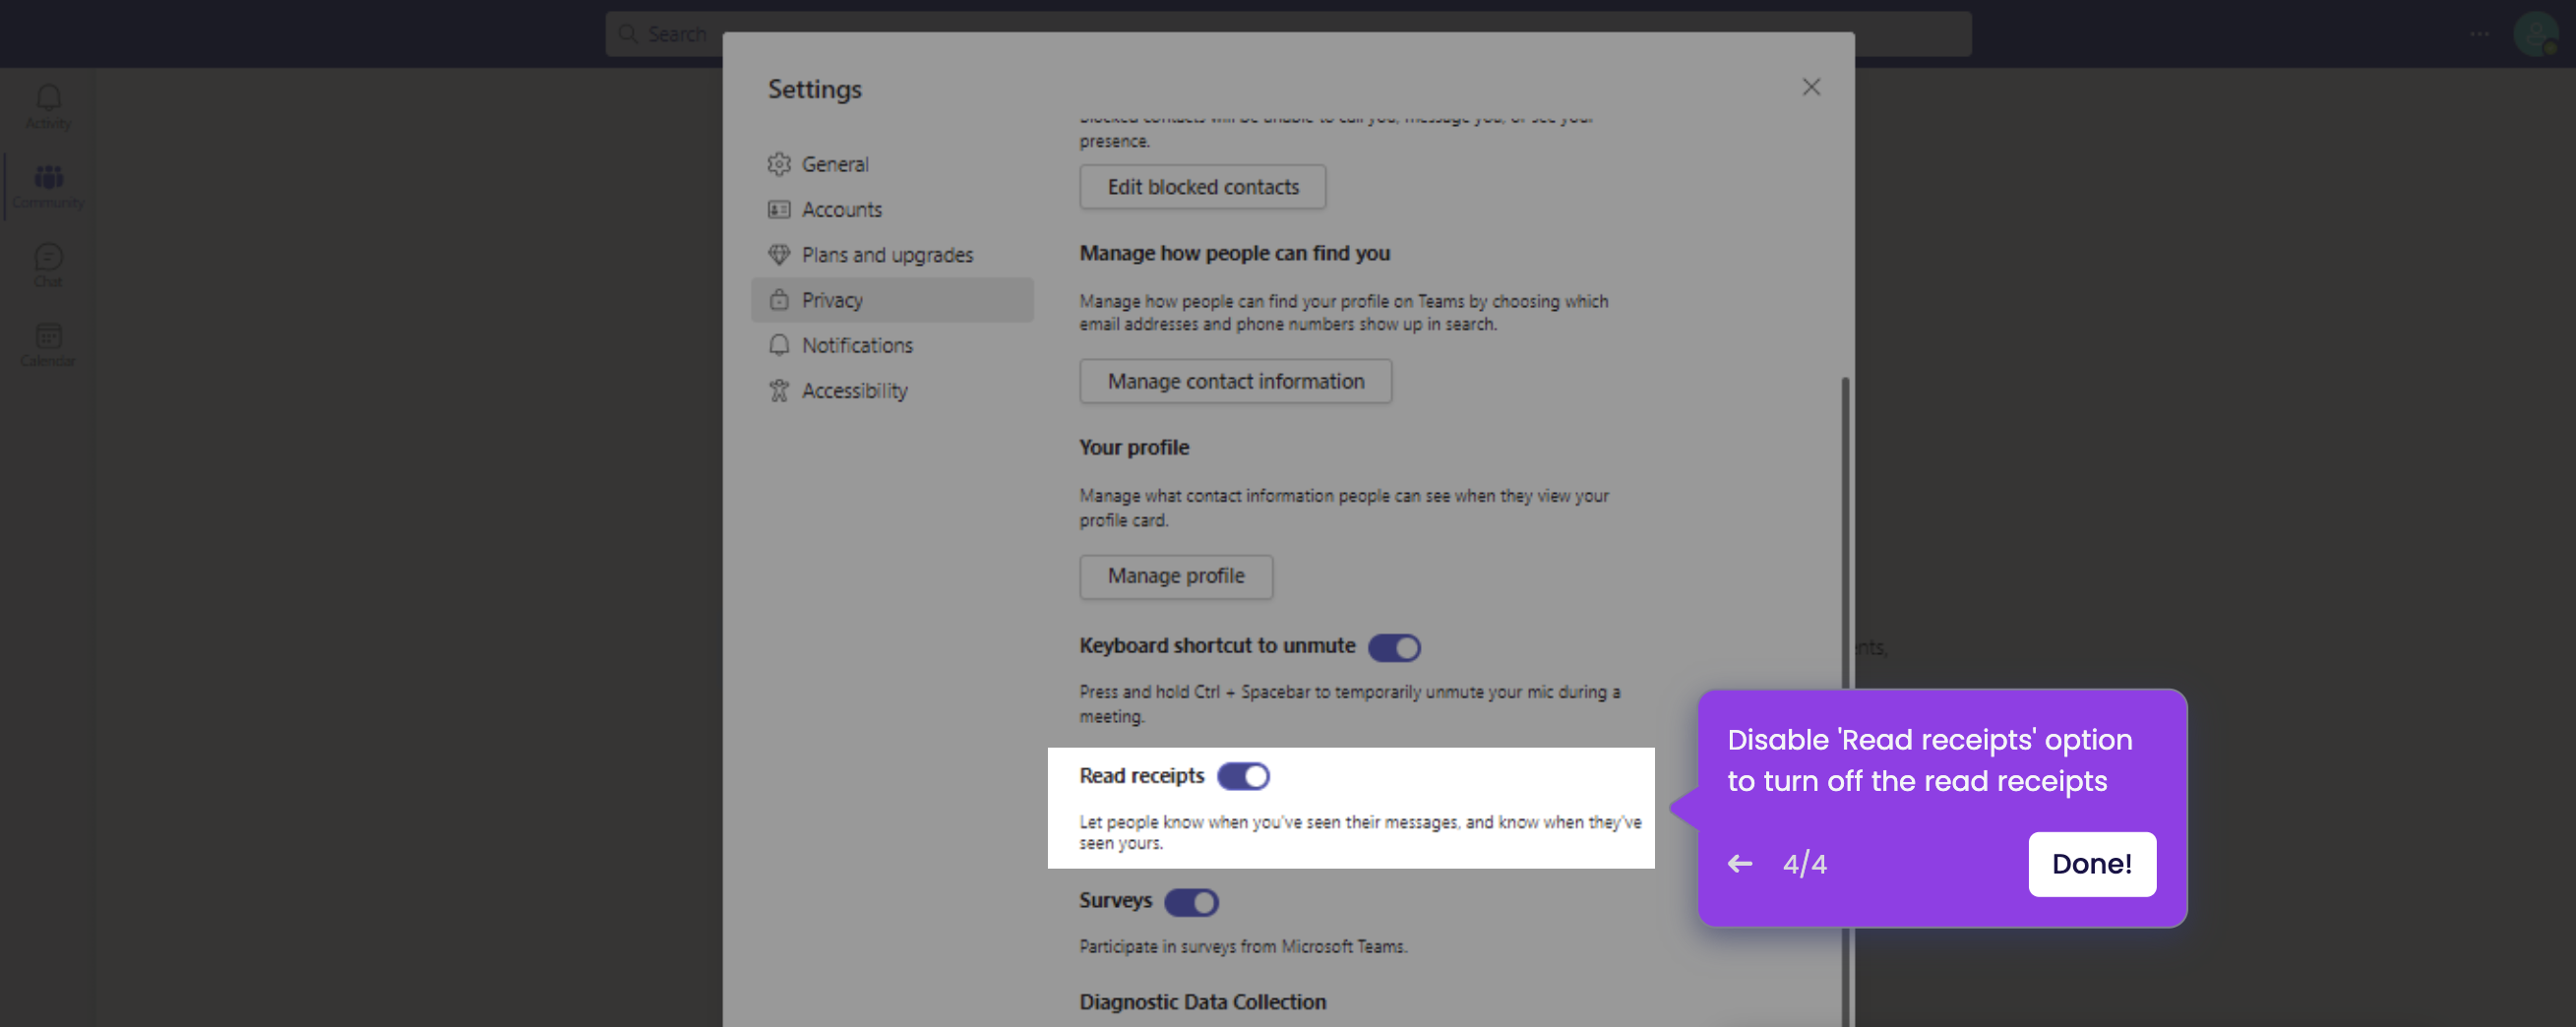The image size is (2576, 1027).
Task: Disable the Read receipts toggle
Action: pyautogui.click(x=1245, y=775)
